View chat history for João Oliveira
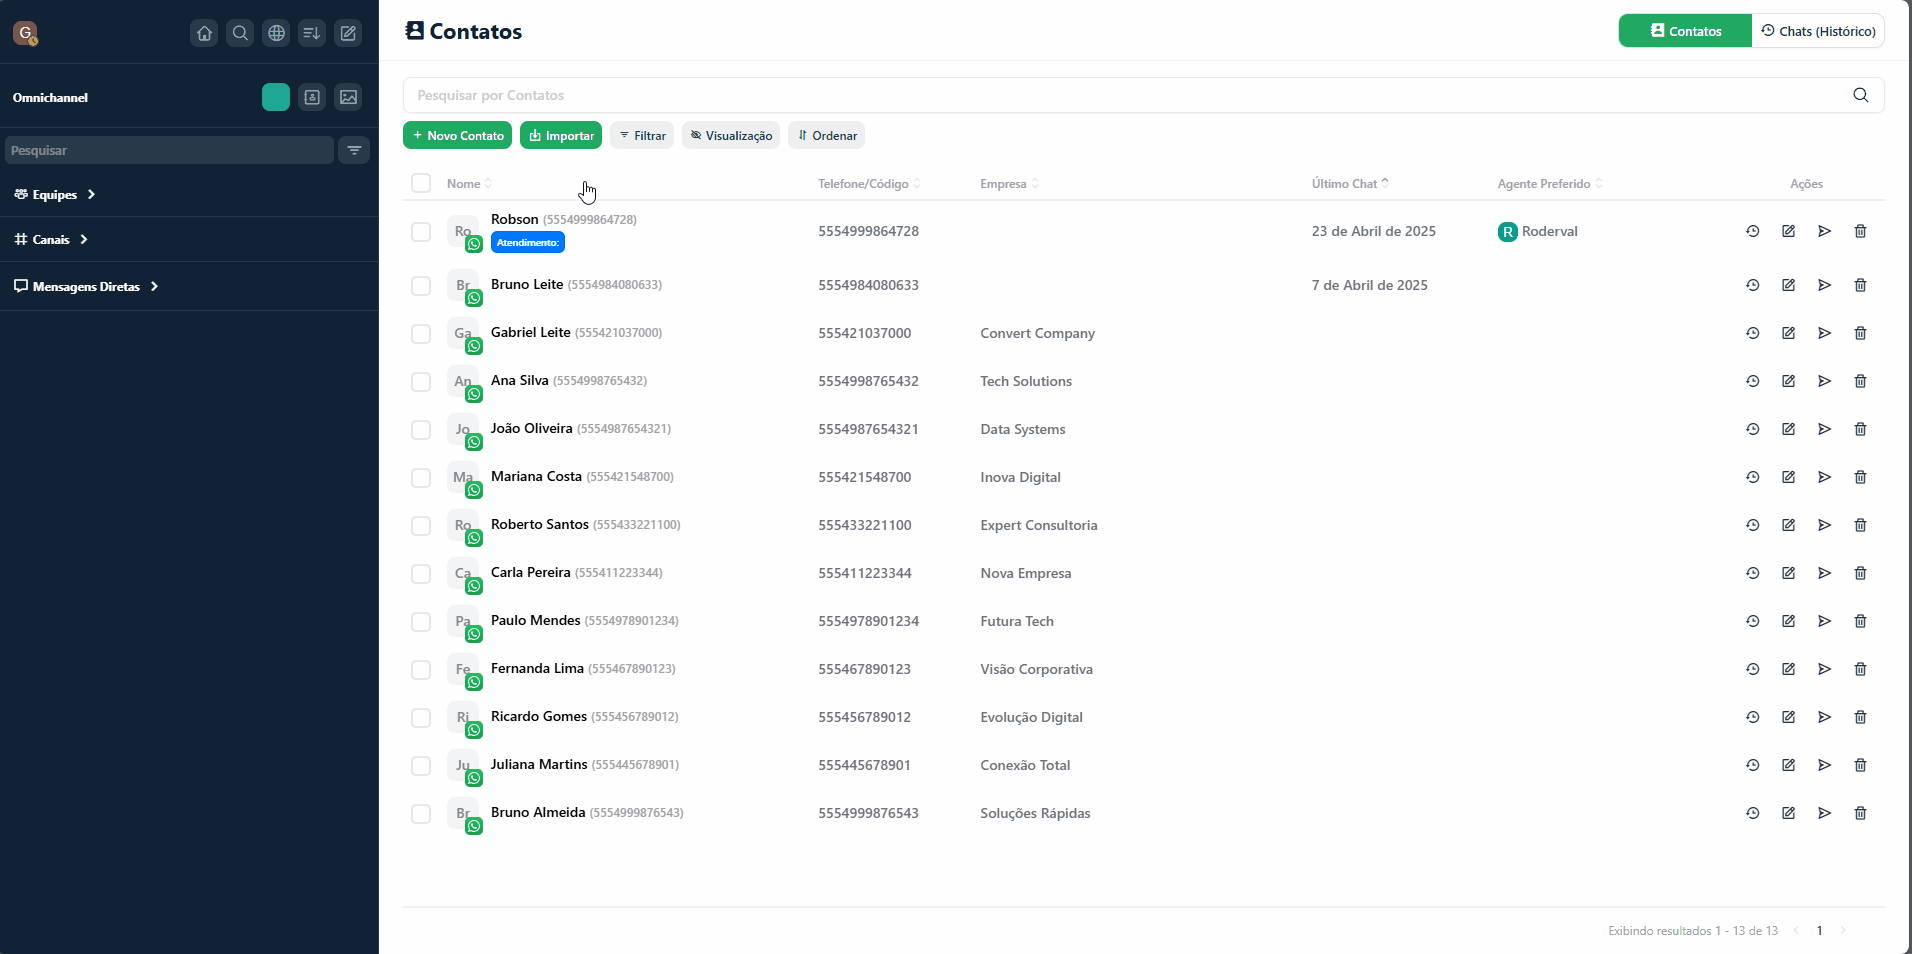Viewport: 1912px width, 954px height. coord(1752,429)
